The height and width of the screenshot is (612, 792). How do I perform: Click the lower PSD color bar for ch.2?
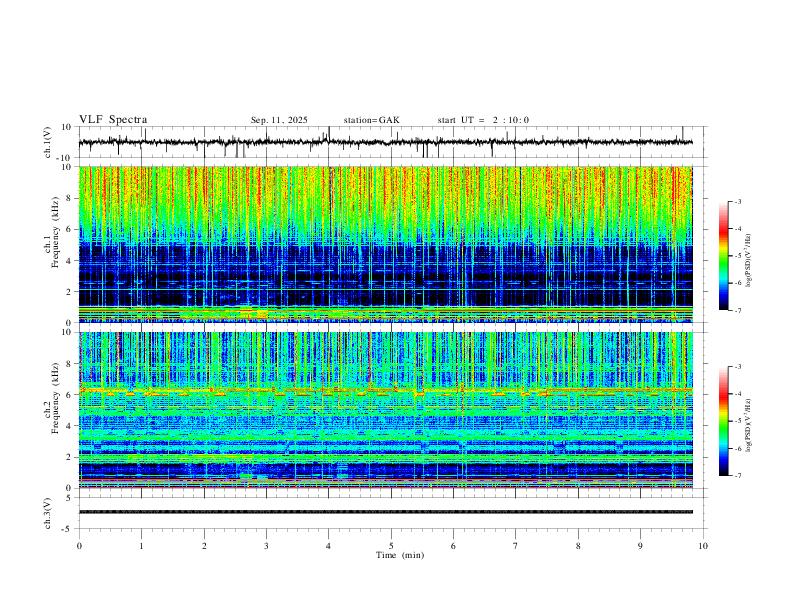723,421
